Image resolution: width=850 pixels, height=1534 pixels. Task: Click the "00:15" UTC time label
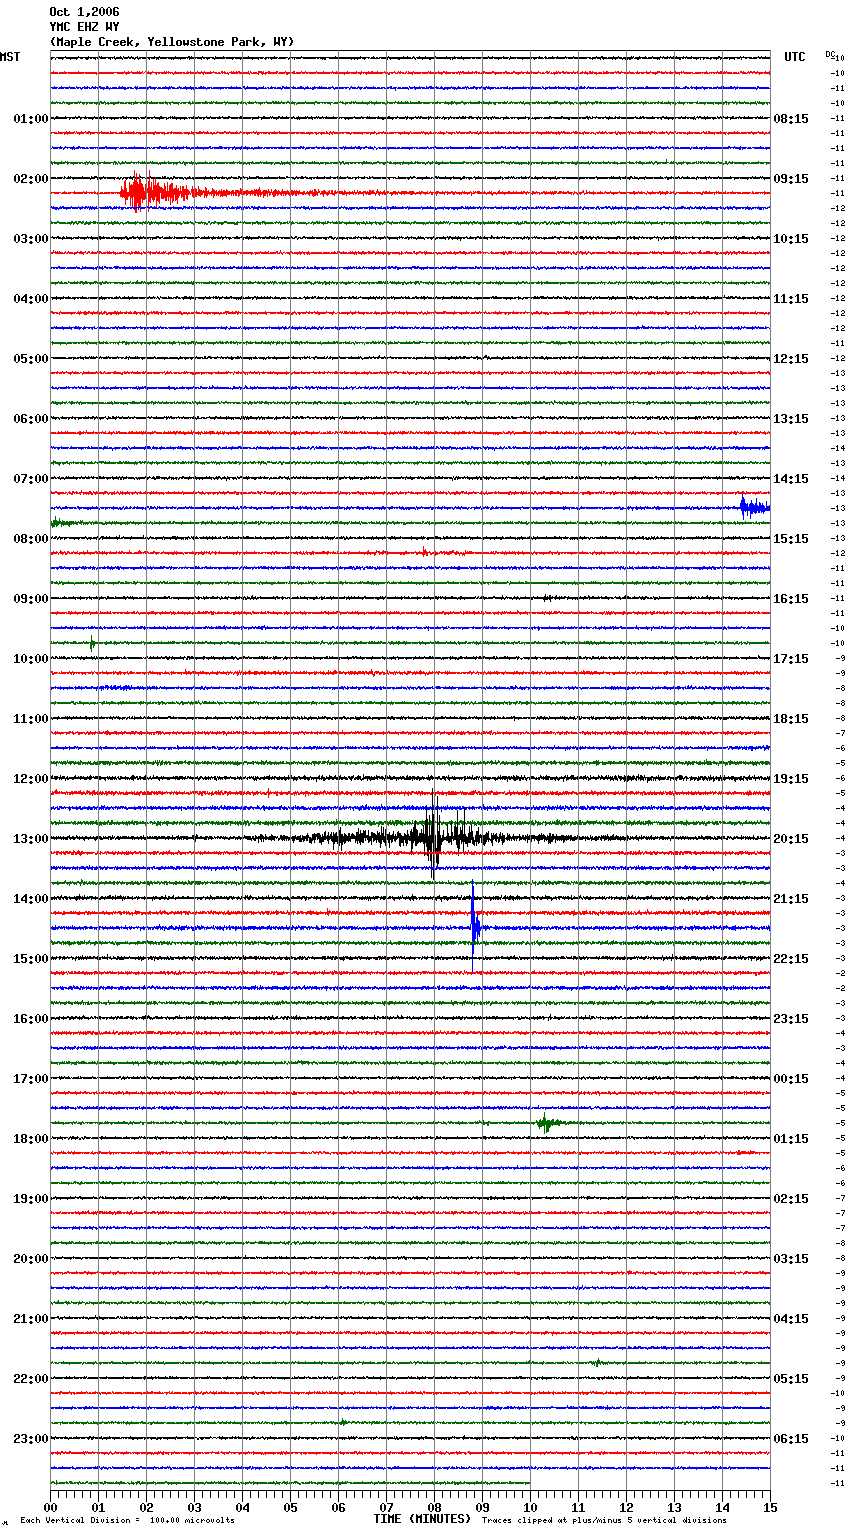click(x=791, y=1079)
